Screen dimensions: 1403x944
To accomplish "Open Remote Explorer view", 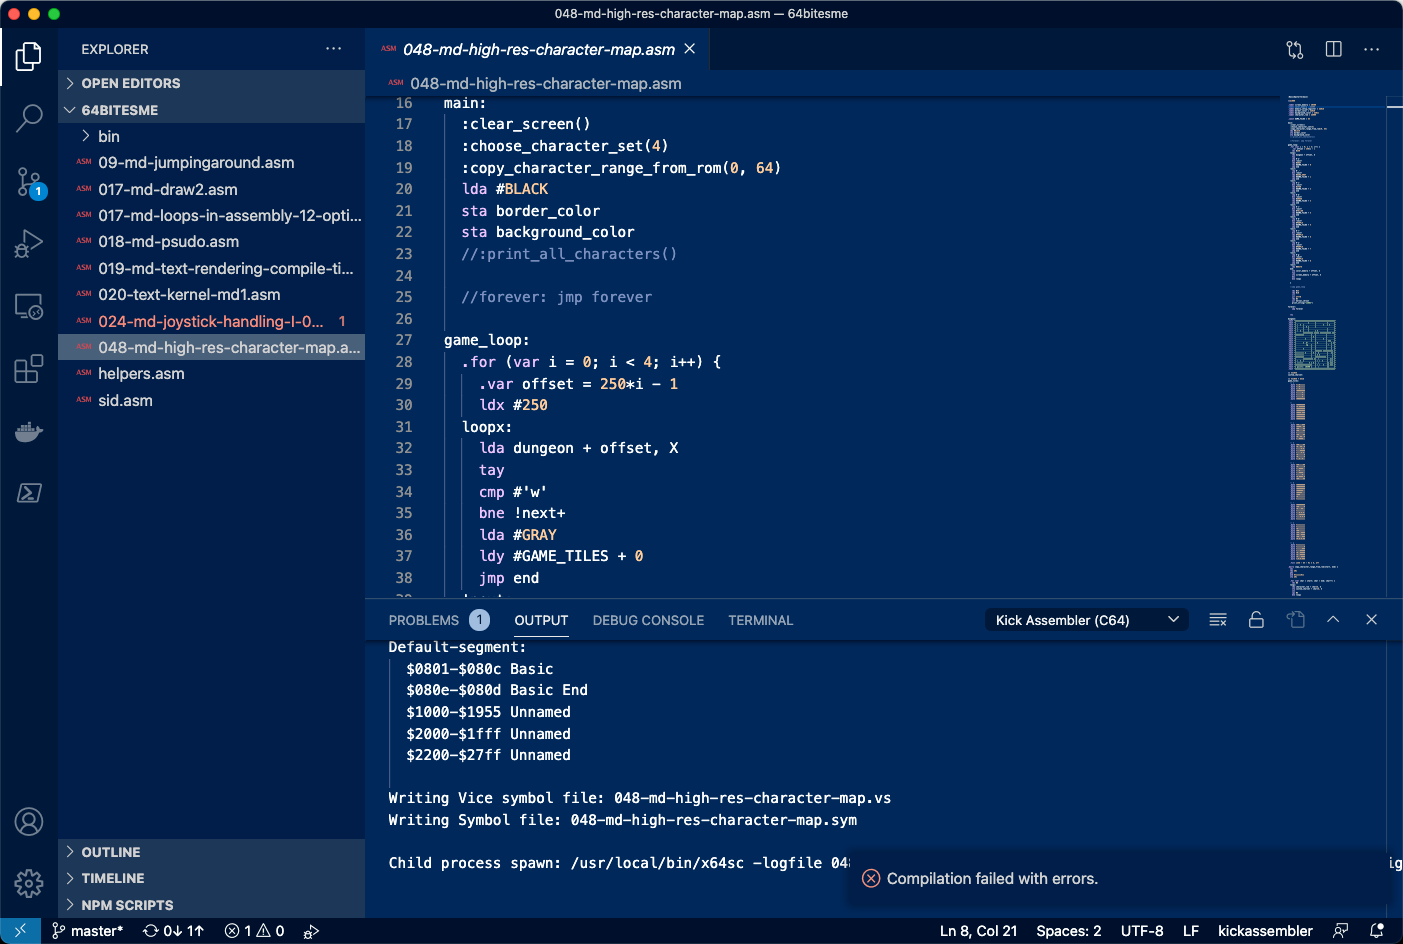I will 29,306.
